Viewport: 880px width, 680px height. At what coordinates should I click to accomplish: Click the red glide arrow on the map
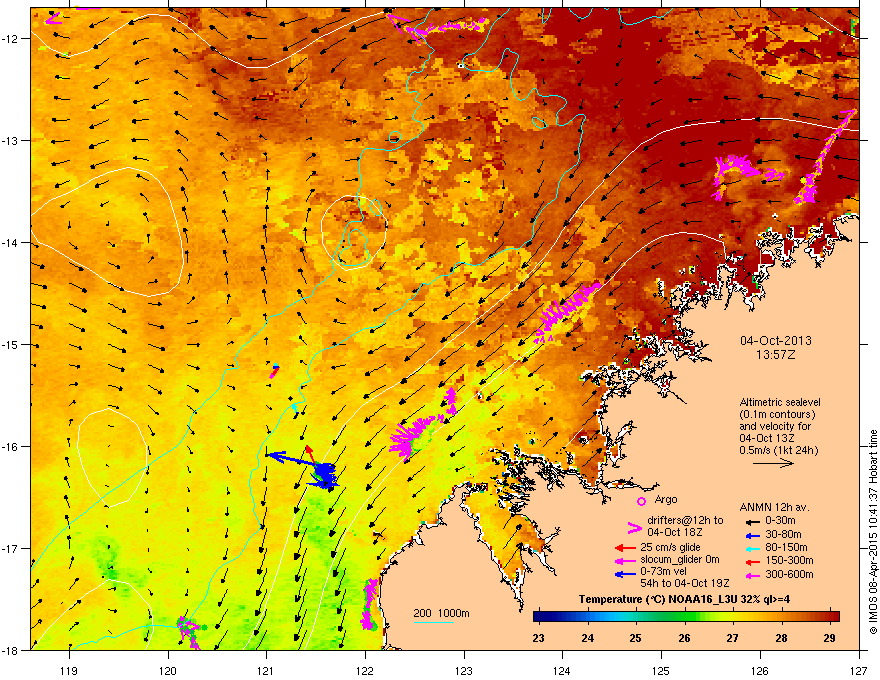tap(310, 455)
